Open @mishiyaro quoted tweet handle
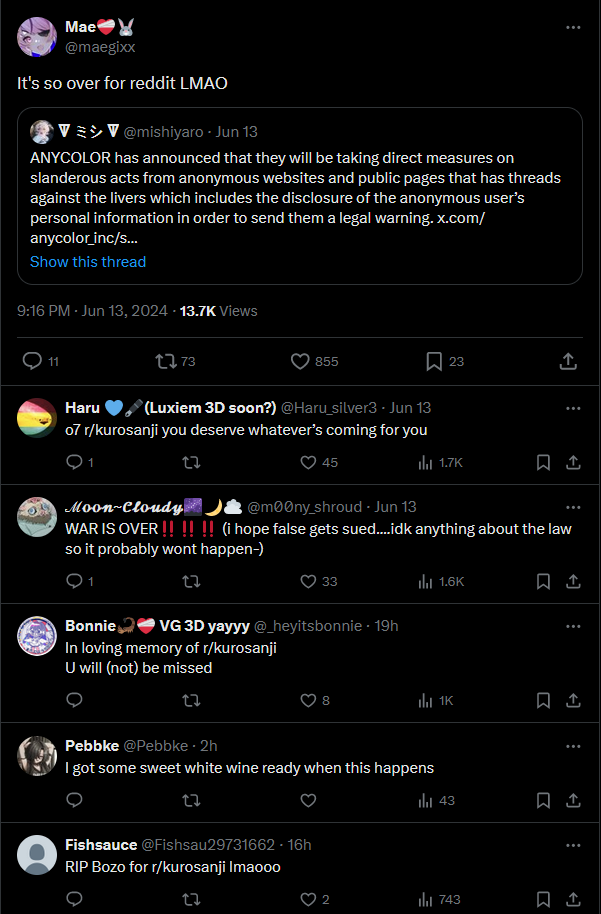Image resolution: width=601 pixels, height=914 pixels. 163,132
